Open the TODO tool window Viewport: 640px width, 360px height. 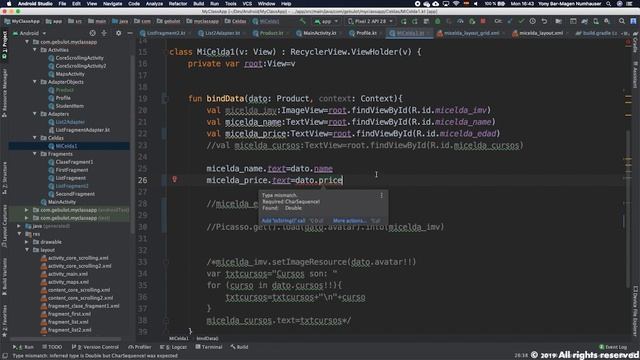point(52,347)
